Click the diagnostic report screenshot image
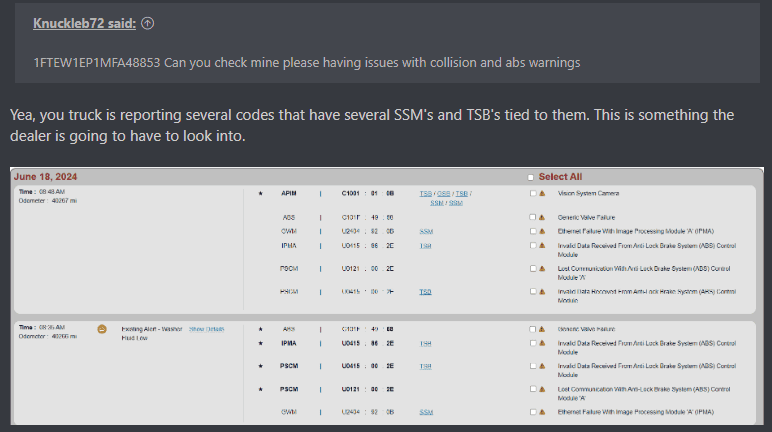The image size is (772, 432). (x=386, y=298)
